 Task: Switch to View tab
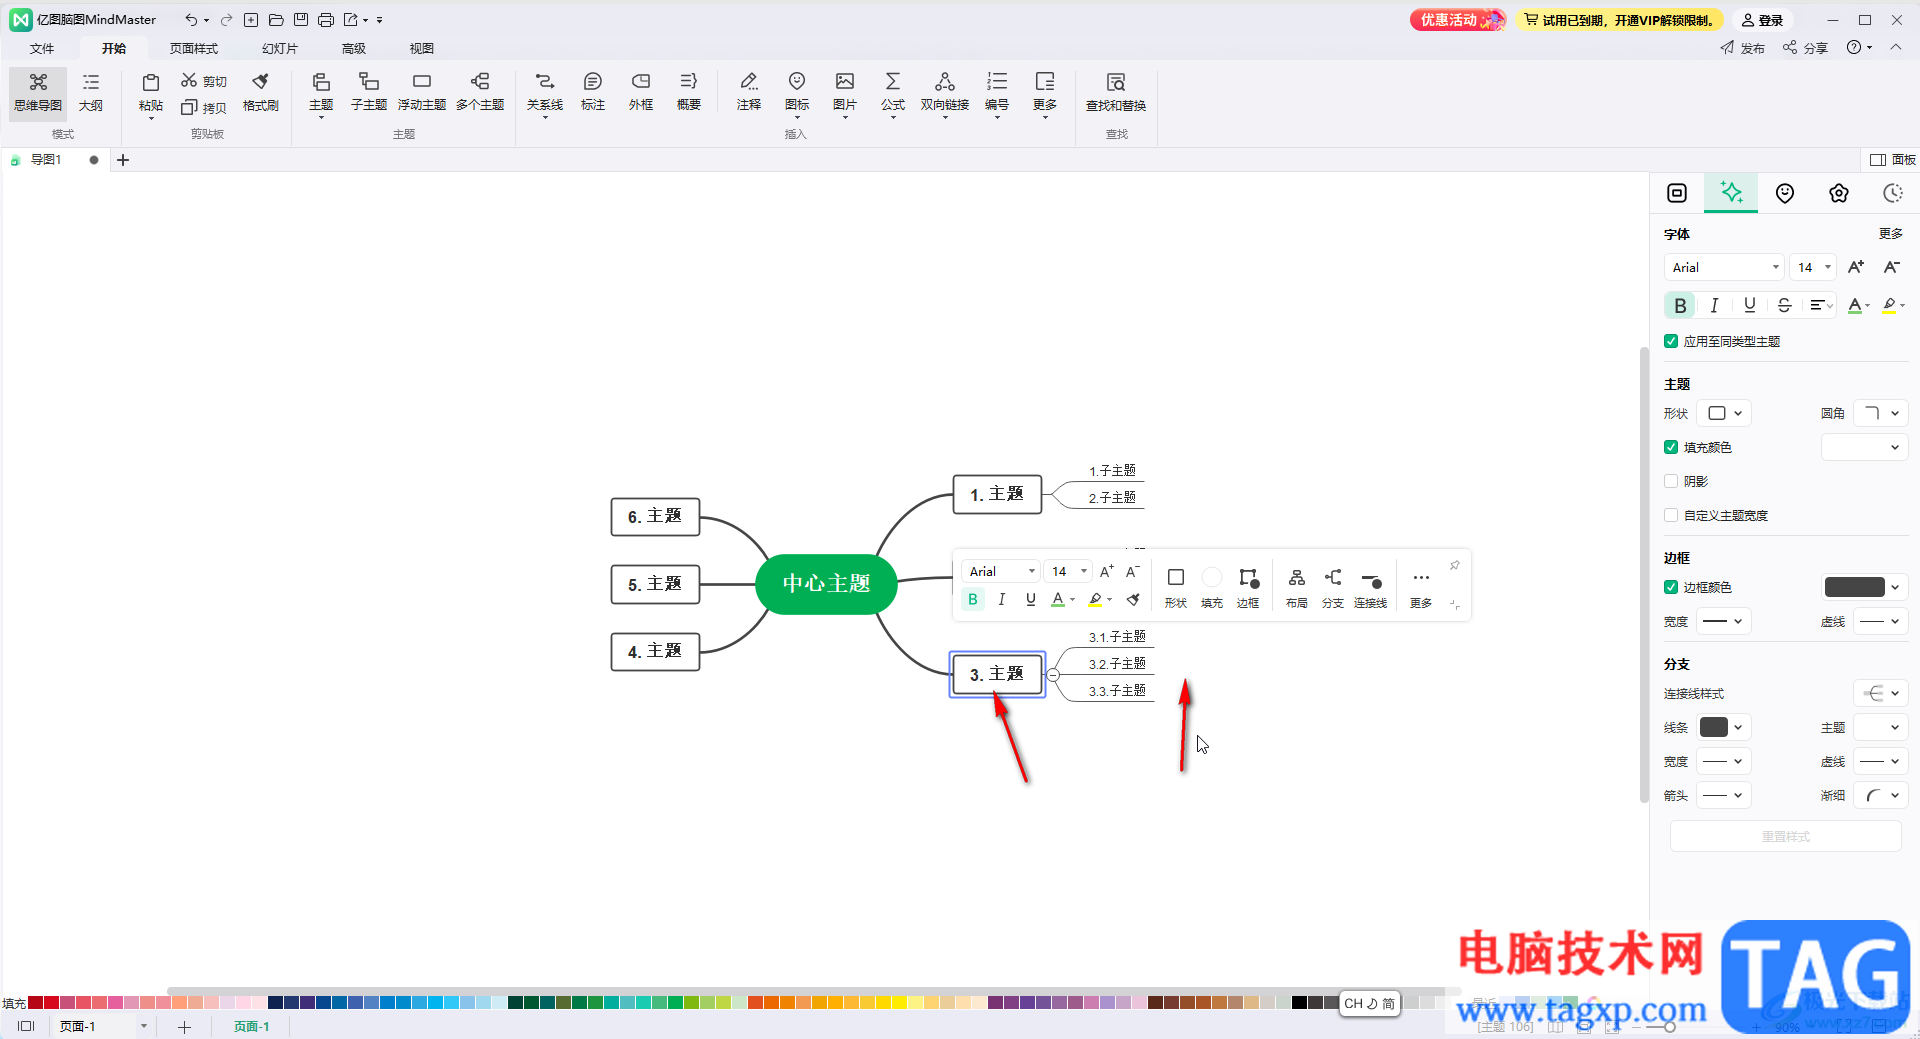tap(422, 48)
